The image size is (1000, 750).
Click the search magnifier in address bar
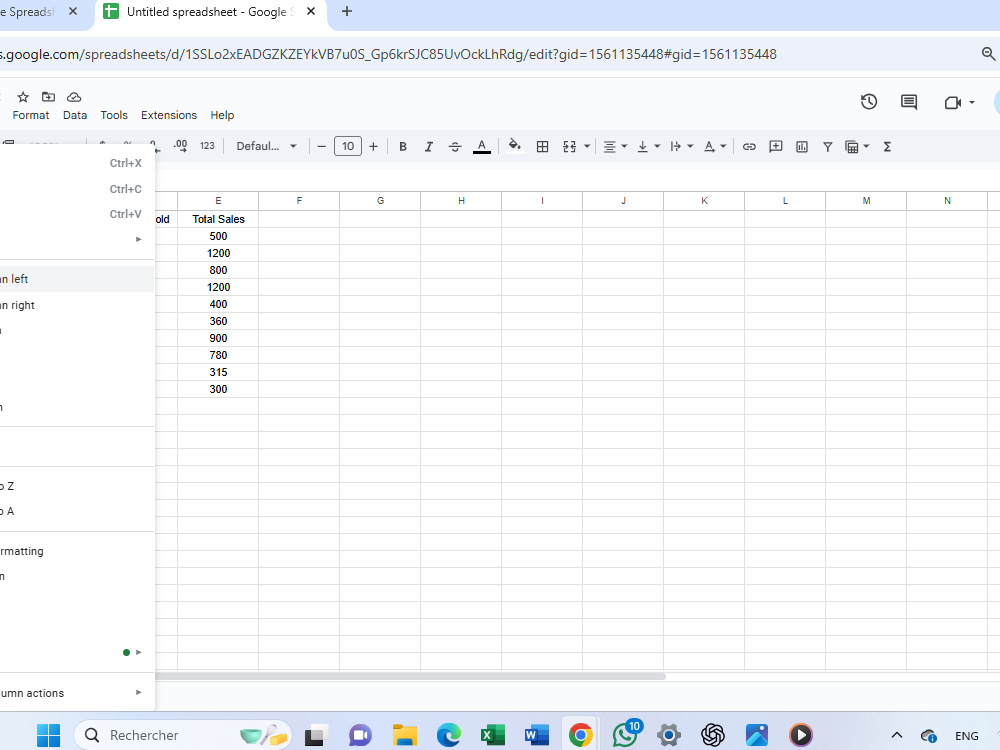tap(989, 54)
